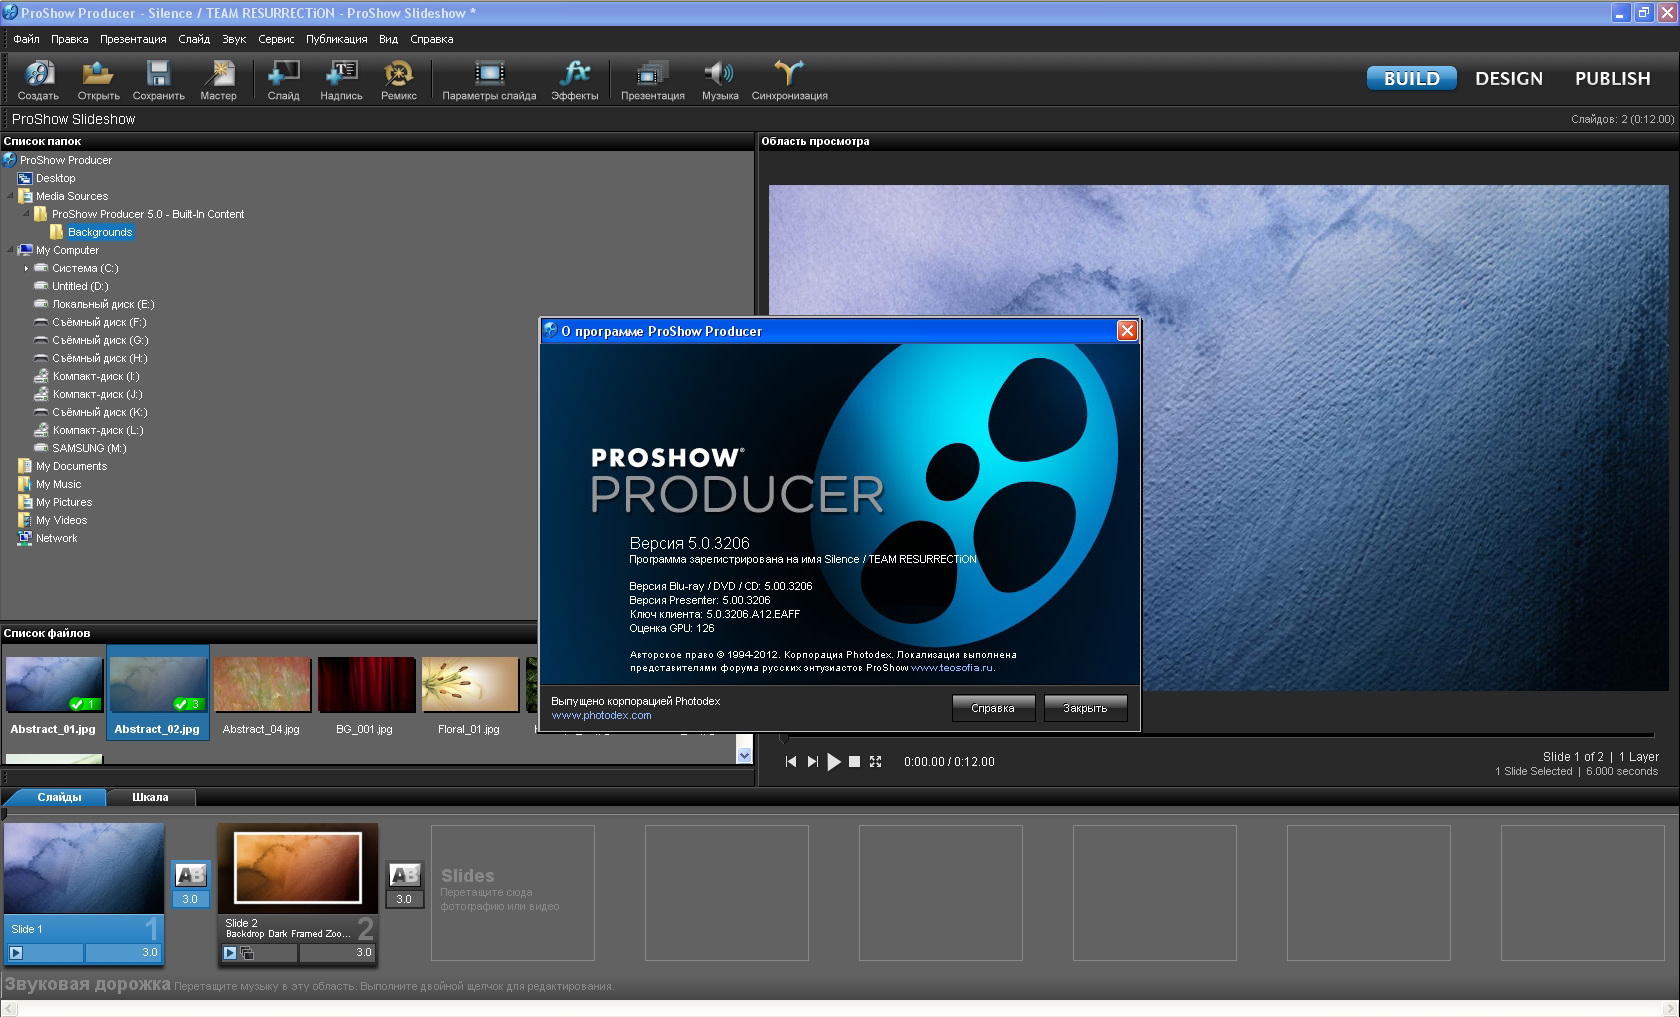Switch to the Шкала timeline tab
1680x1017 pixels.
coord(150,797)
